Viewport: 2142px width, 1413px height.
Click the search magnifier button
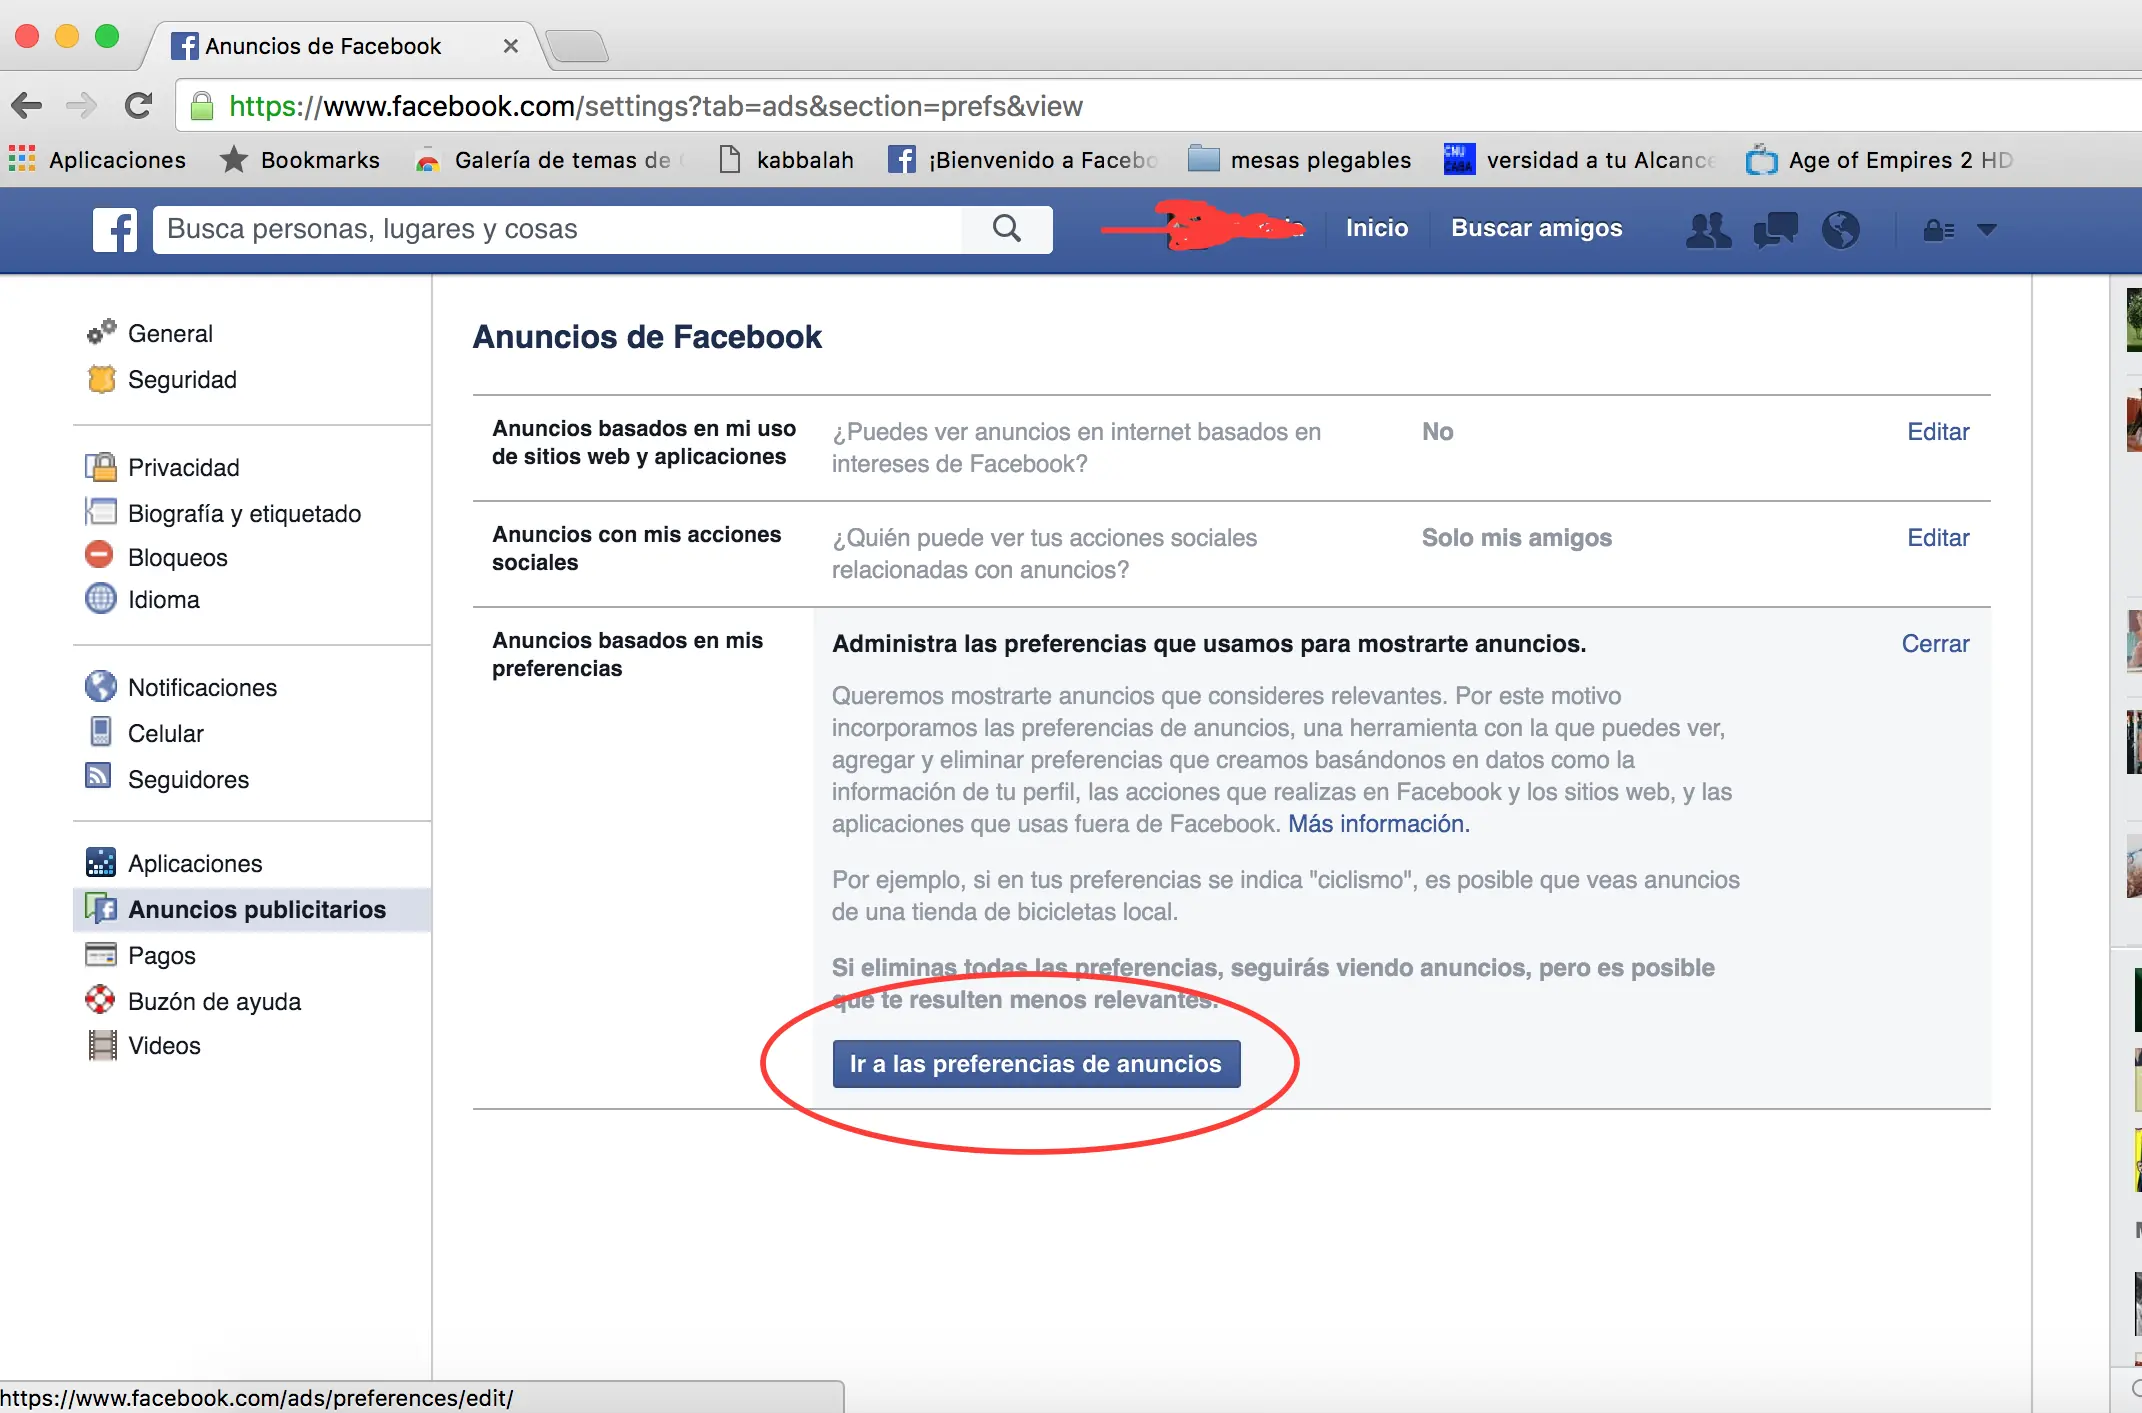point(1007,229)
